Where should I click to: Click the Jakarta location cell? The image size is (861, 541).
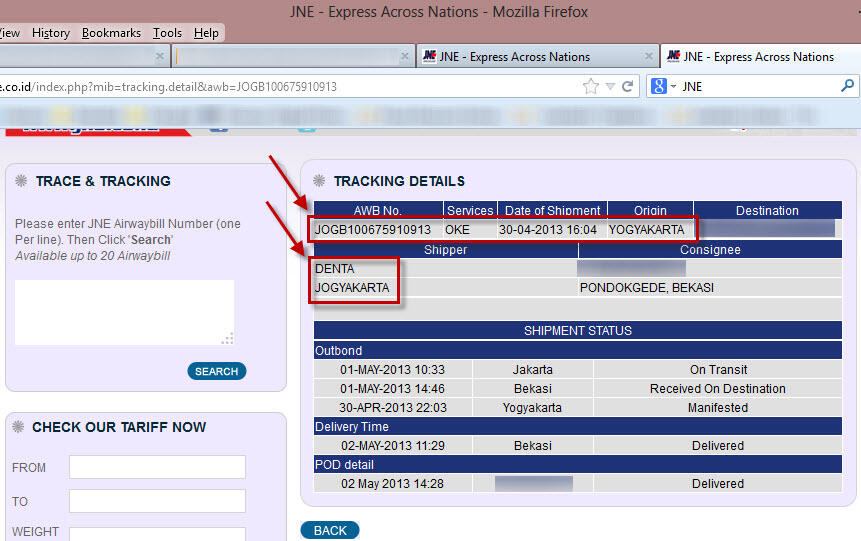(533, 370)
